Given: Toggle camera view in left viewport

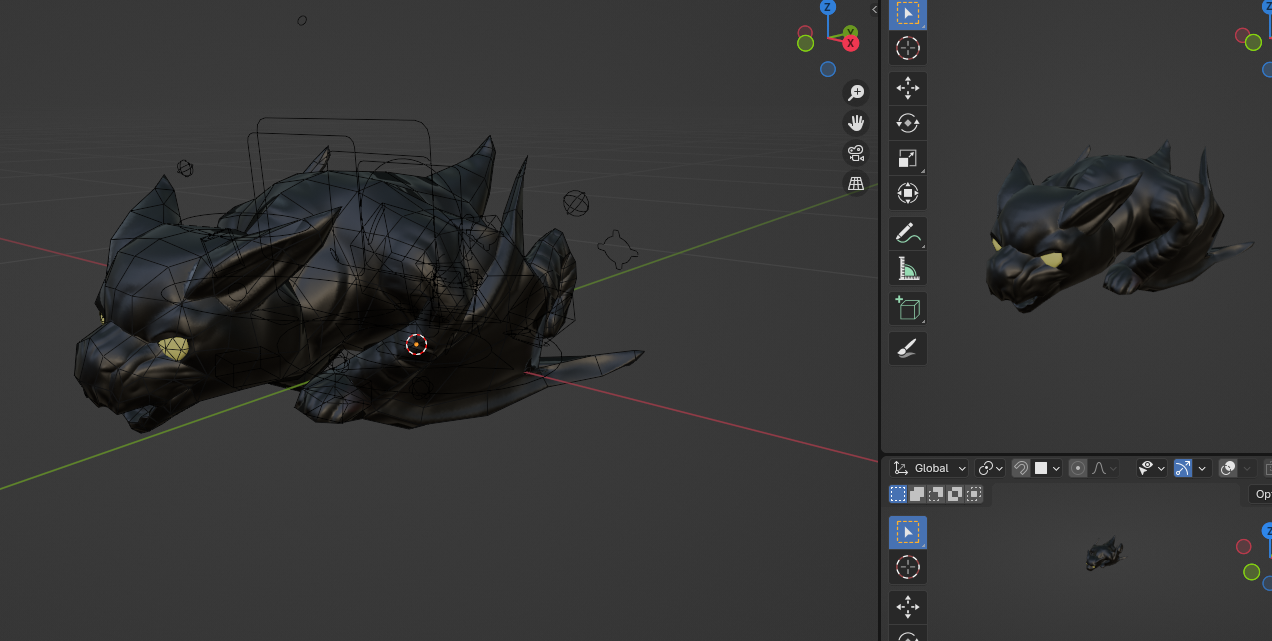Looking at the screenshot, I should click(x=856, y=153).
